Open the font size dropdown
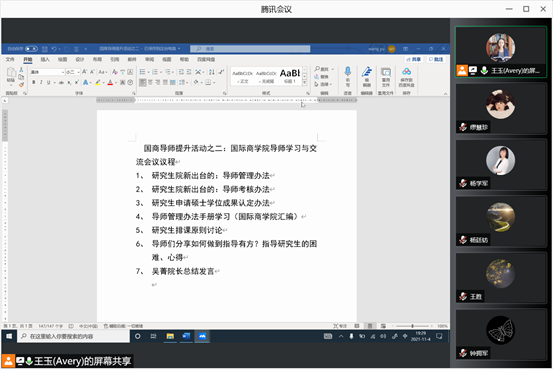 click(73, 72)
